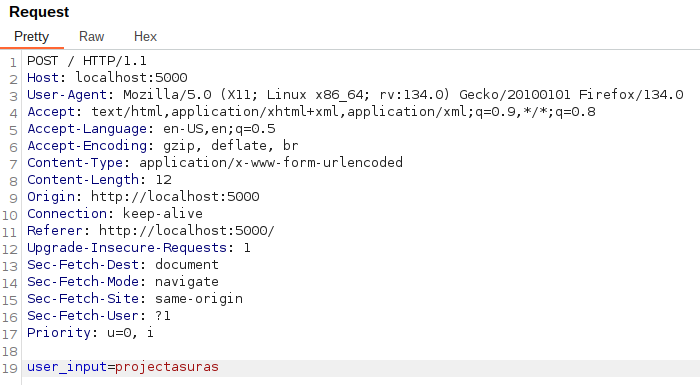Select the Pretty tab
The image size is (700, 385).
31,37
